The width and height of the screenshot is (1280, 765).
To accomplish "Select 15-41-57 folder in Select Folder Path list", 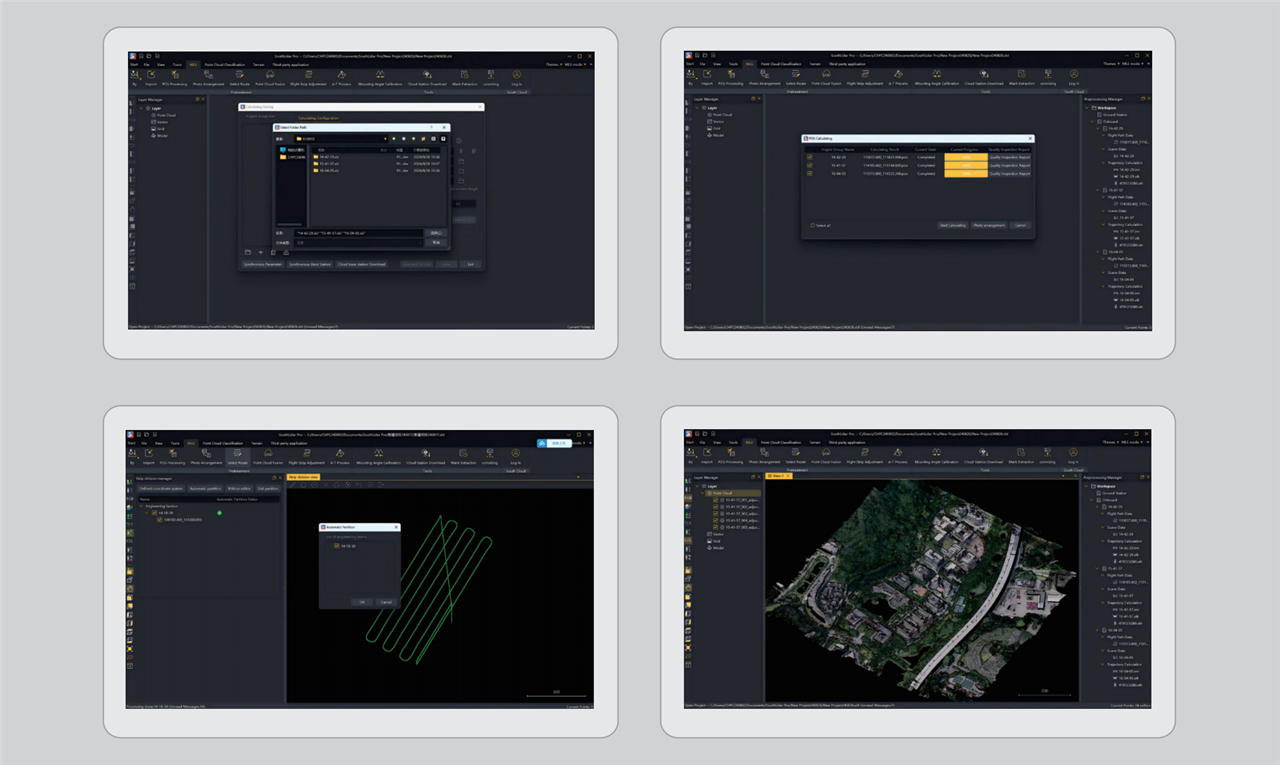I will pos(326,164).
